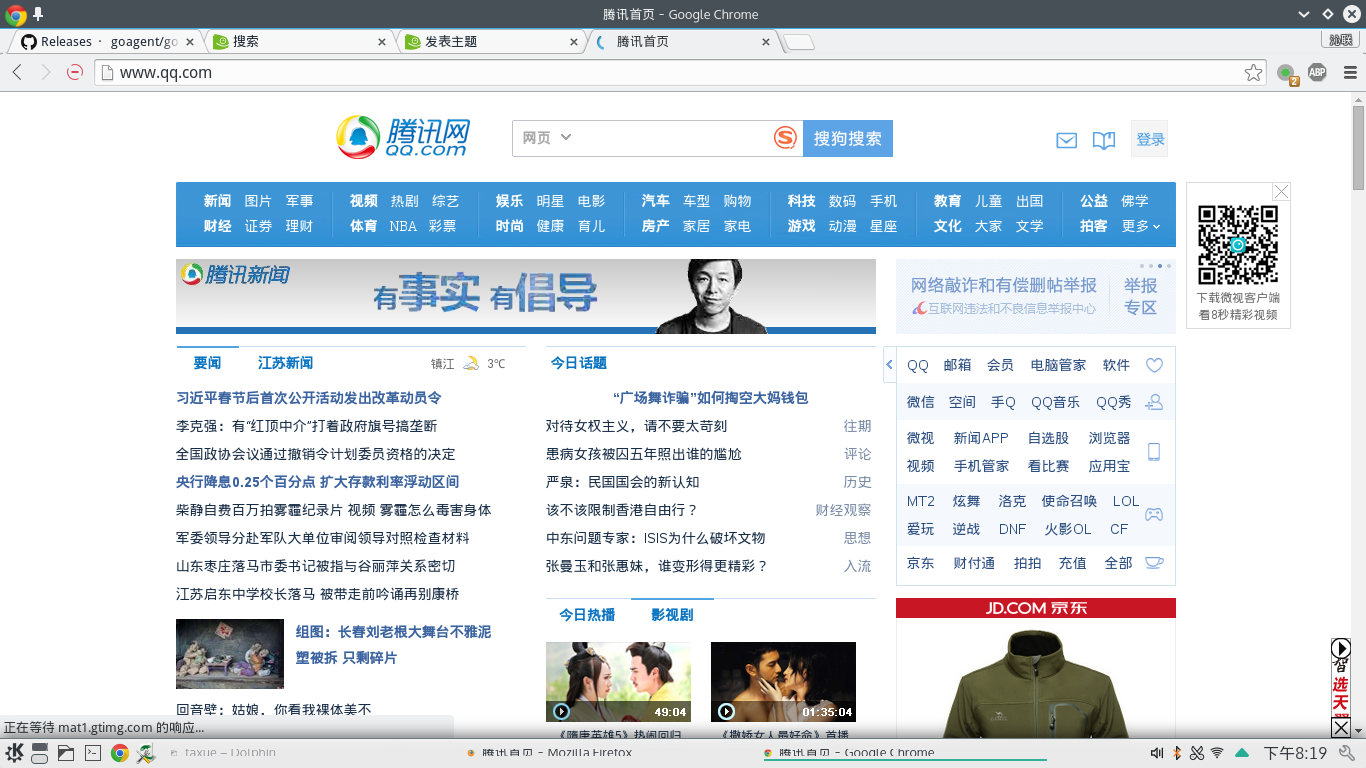Open the terminal from the taskbar
The image size is (1366, 768).
[x=93, y=753]
